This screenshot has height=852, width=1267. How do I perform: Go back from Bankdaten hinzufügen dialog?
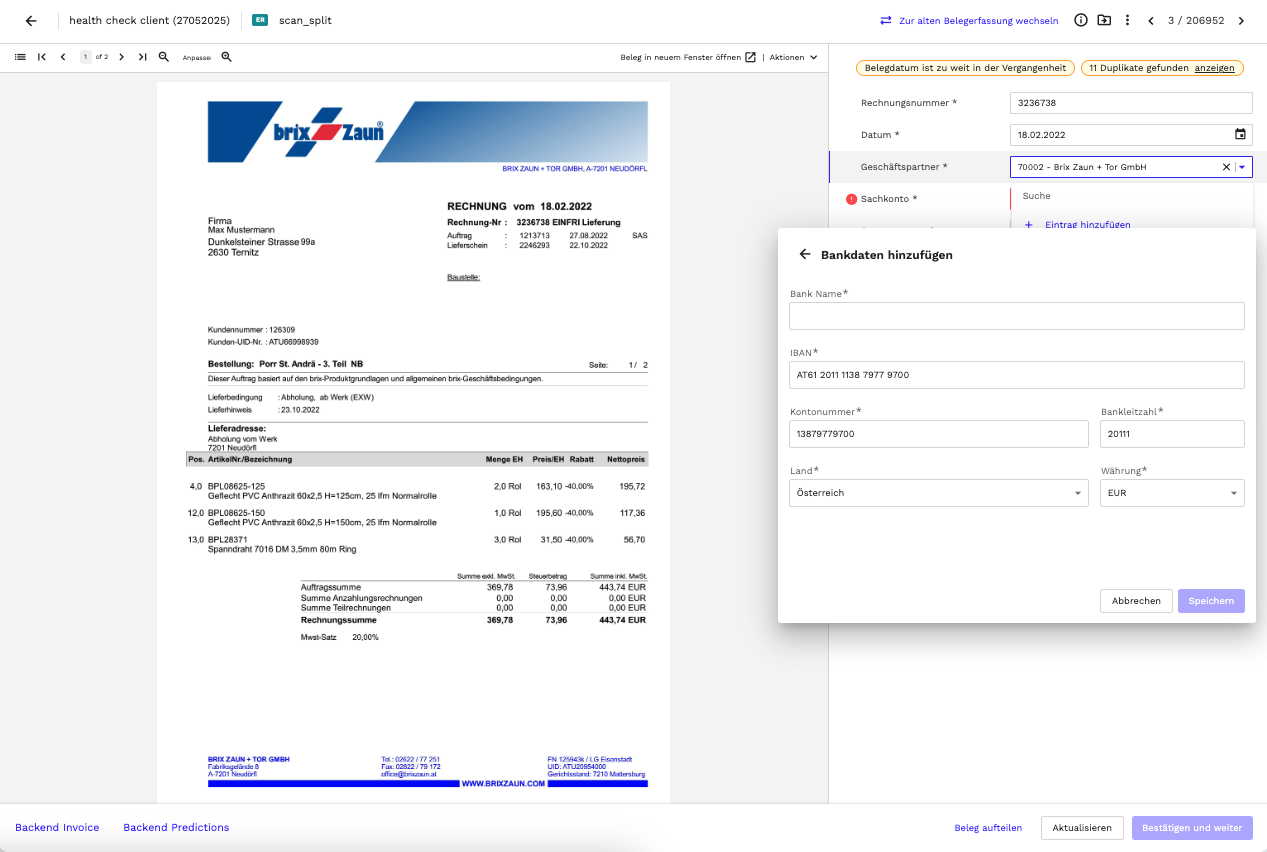(805, 254)
